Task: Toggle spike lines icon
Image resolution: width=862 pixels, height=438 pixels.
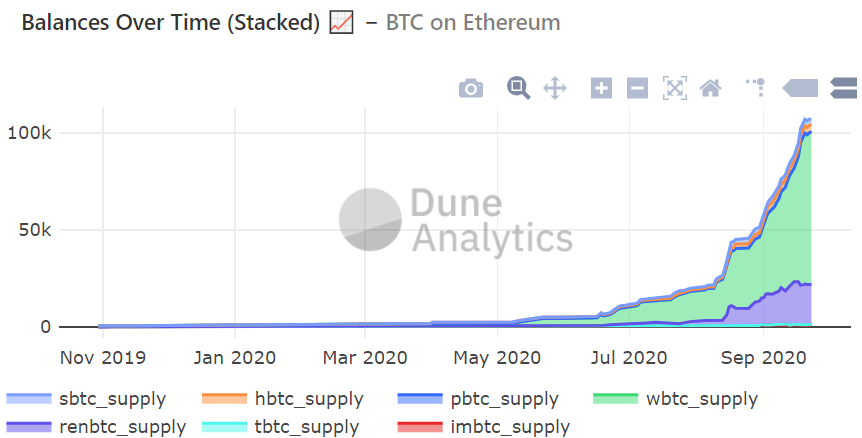Action: click(755, 88)
